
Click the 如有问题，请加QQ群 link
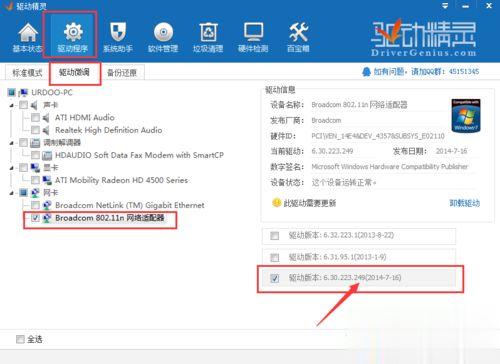tap(426, 72)
